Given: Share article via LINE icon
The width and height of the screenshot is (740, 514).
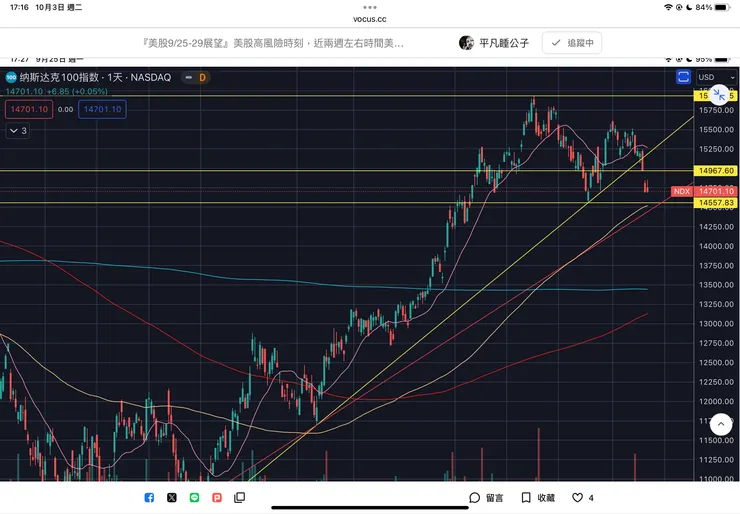Looking at the screenshot, I should click(194, 497).
